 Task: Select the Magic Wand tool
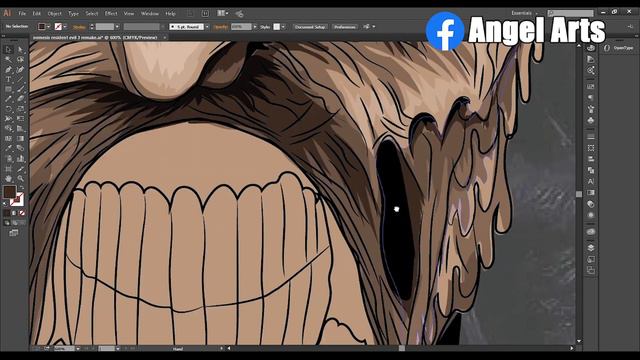(x=9, y=60)
